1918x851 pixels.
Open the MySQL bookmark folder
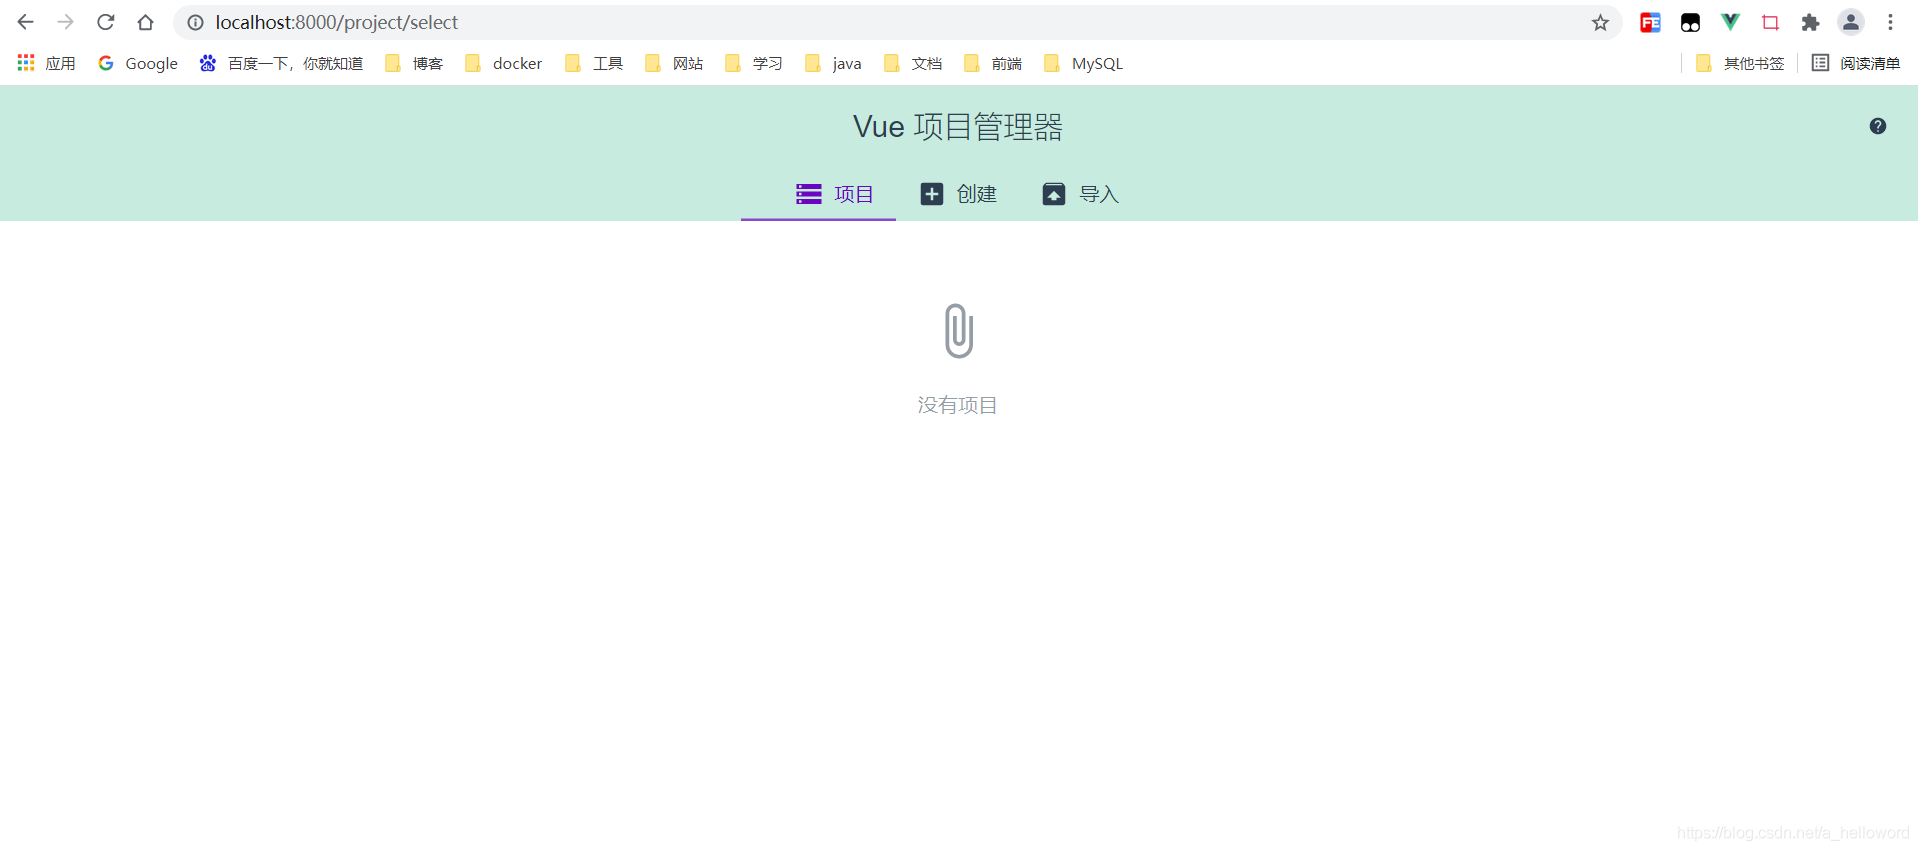pyautogui.click(x=1084, y=63)
